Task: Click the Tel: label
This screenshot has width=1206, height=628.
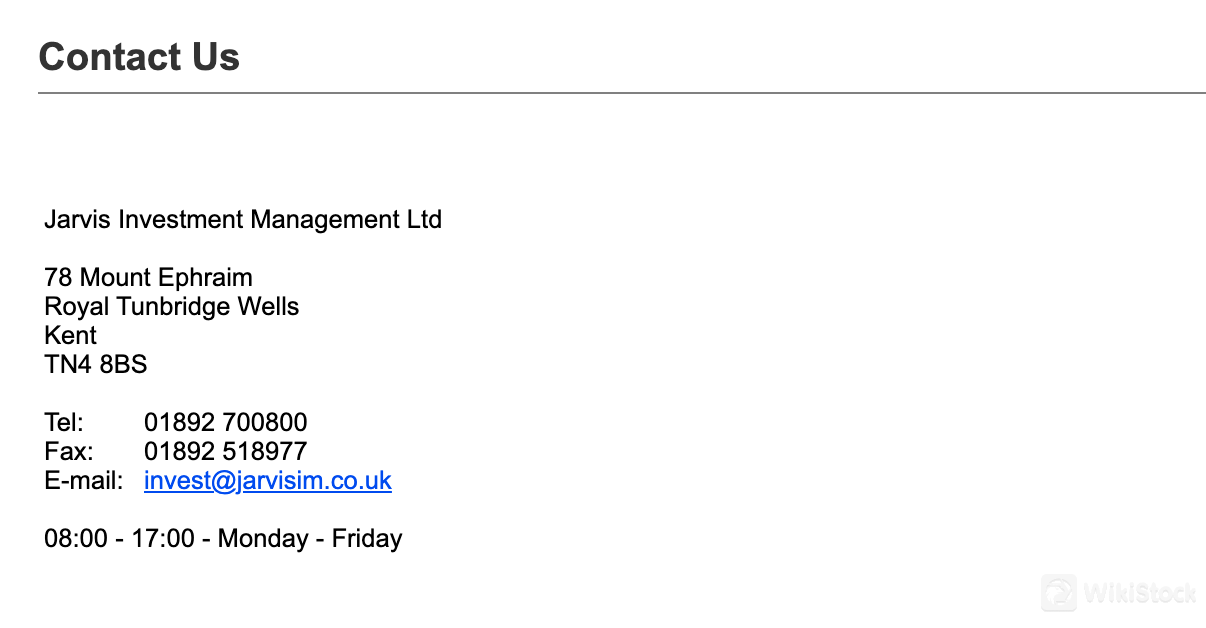Action: pyautogui.click(x=64, y=422)
